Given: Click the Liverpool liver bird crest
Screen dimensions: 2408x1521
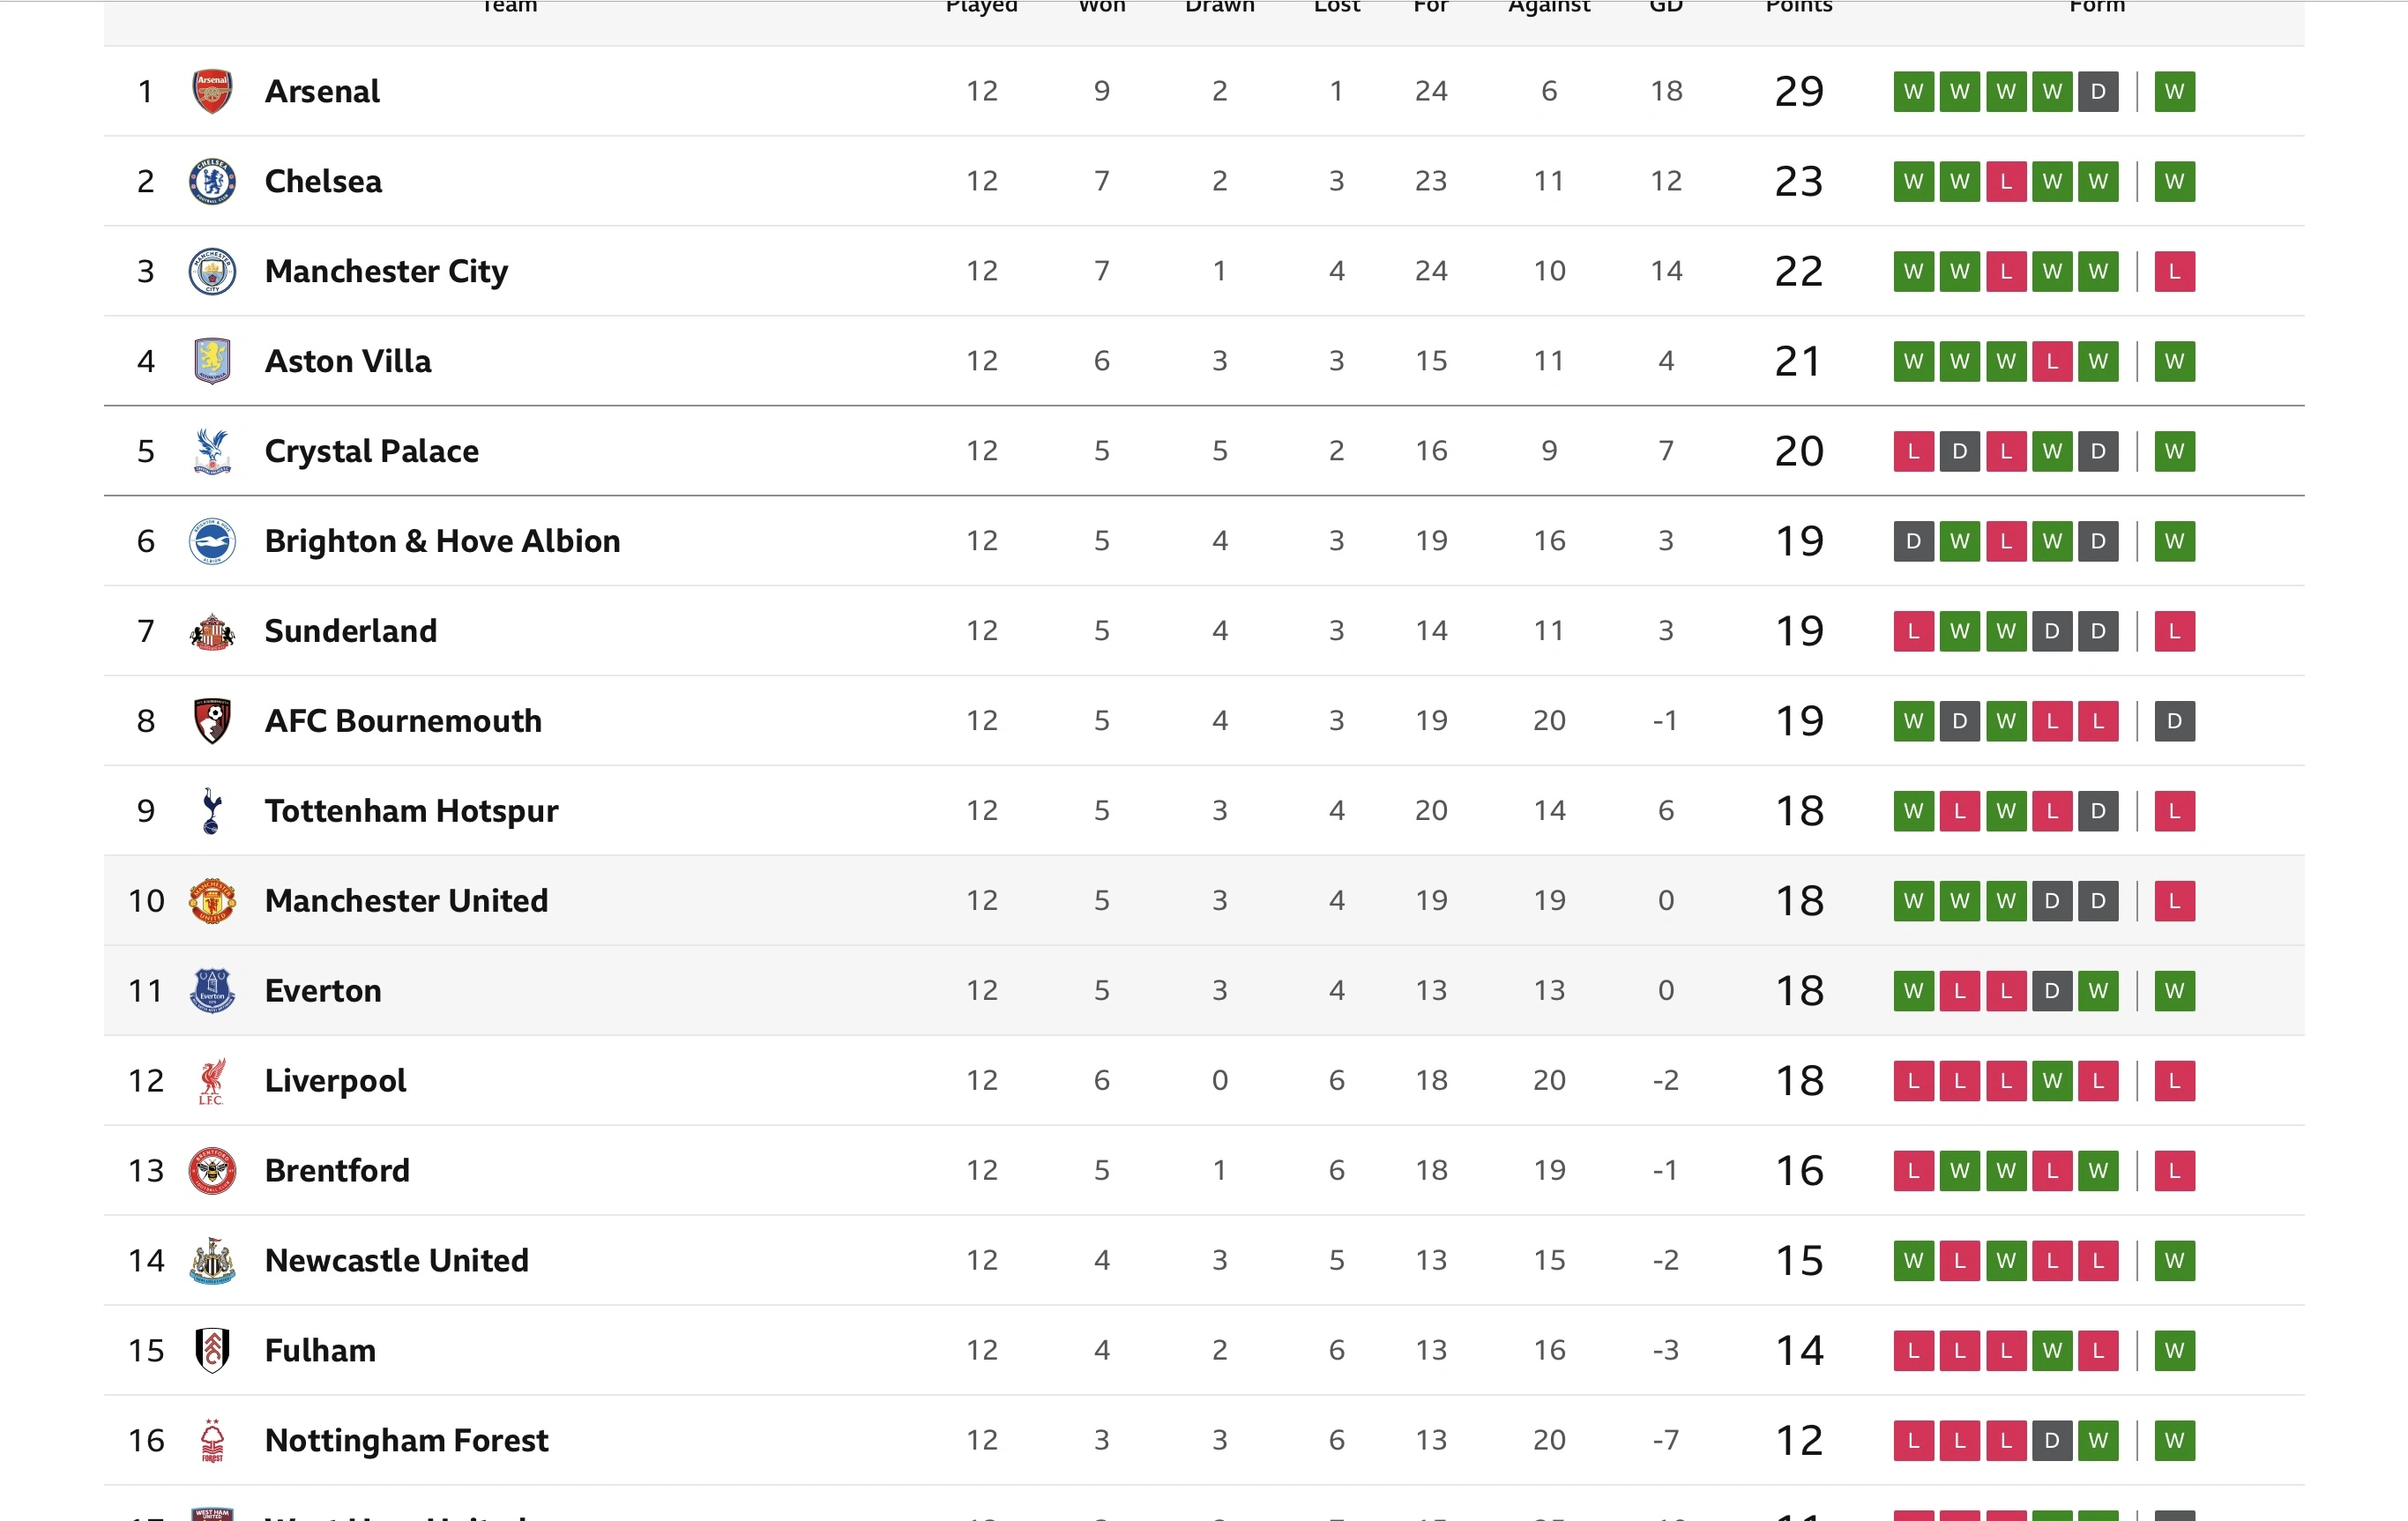Looking at the screenshot, I should click(211, 1081).
